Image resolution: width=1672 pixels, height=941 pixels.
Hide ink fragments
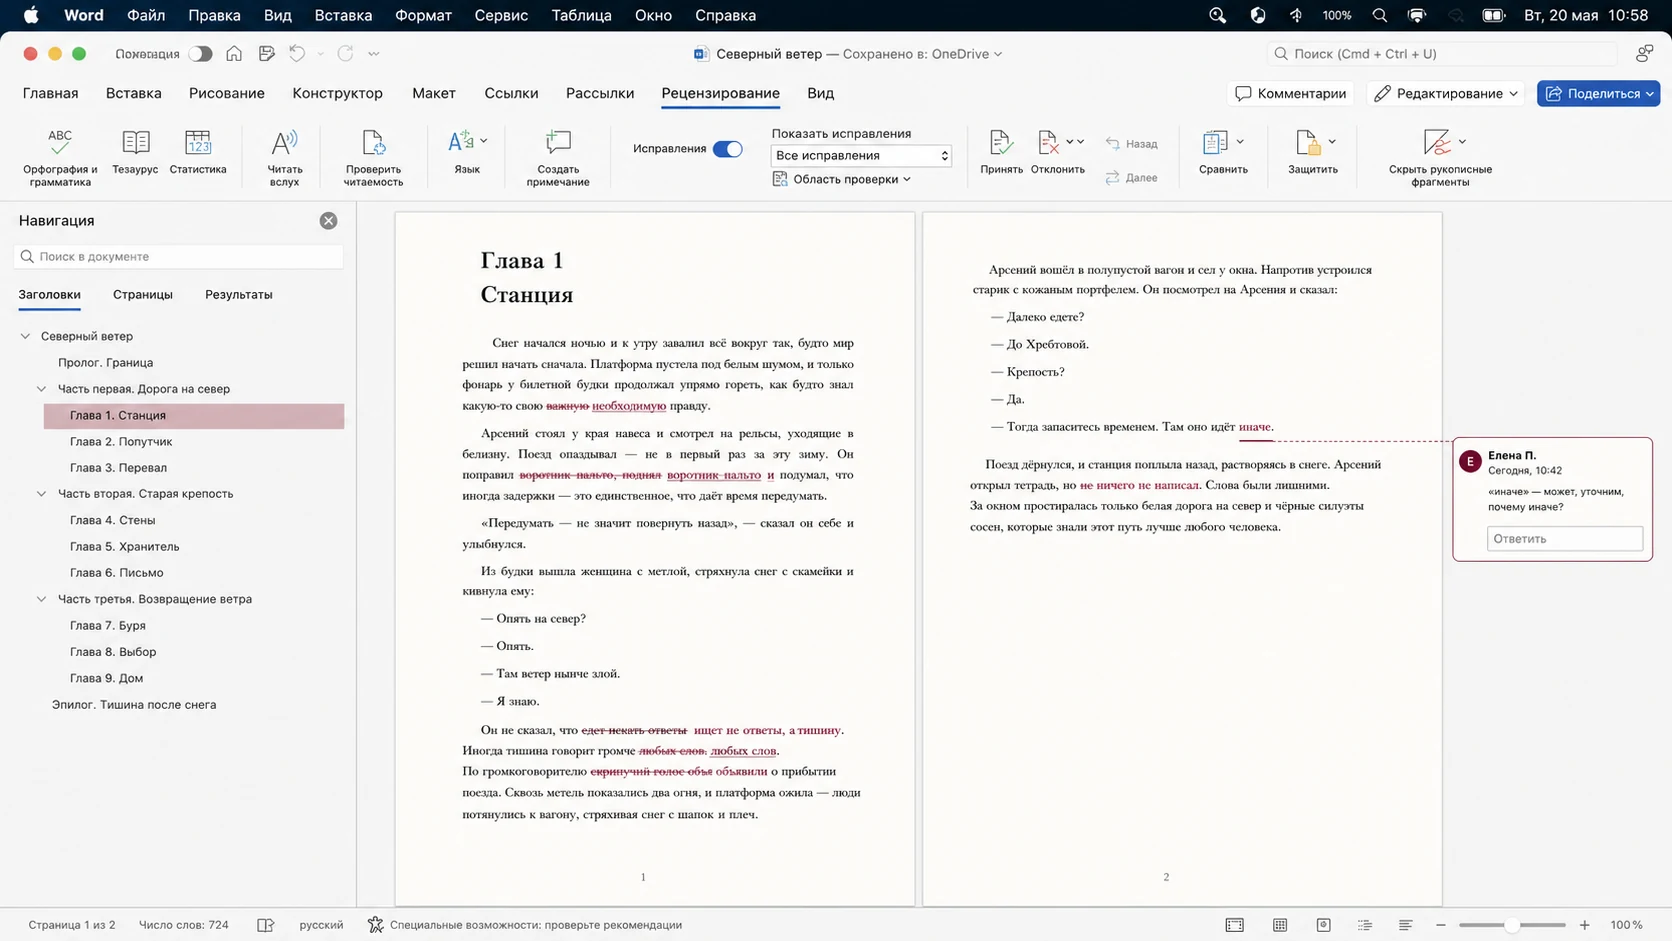pyautogui.click(x=1440, y=157)
